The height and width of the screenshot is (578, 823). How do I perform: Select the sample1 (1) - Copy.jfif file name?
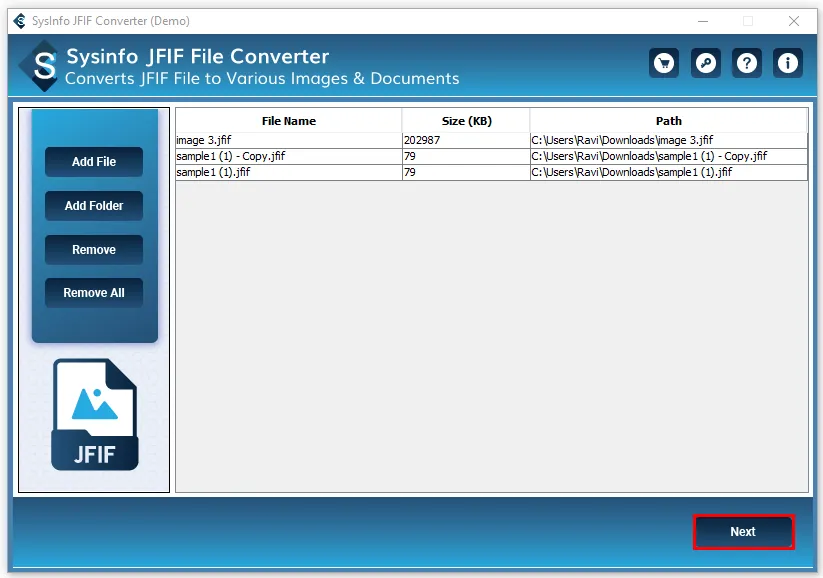tap(289, 156)
